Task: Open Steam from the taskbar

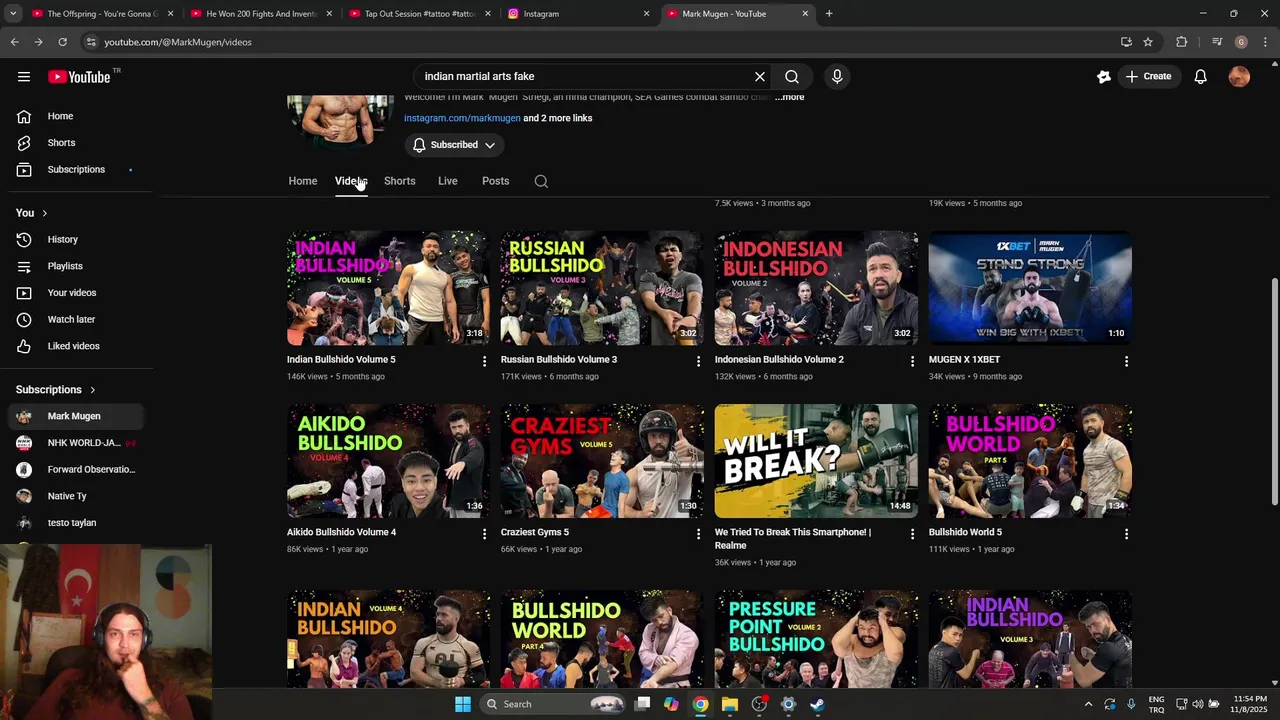Action: [x=817, y=704]
